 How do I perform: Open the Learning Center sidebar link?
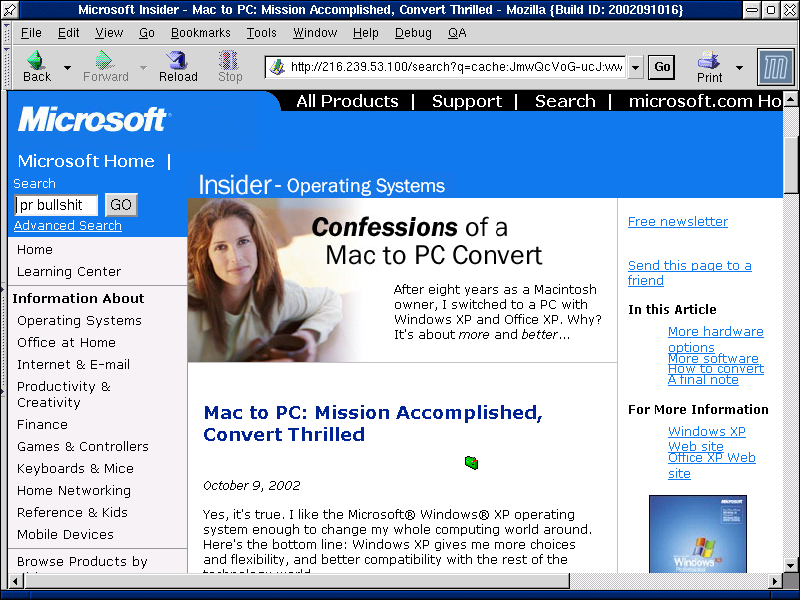click(x=69, y=271)
